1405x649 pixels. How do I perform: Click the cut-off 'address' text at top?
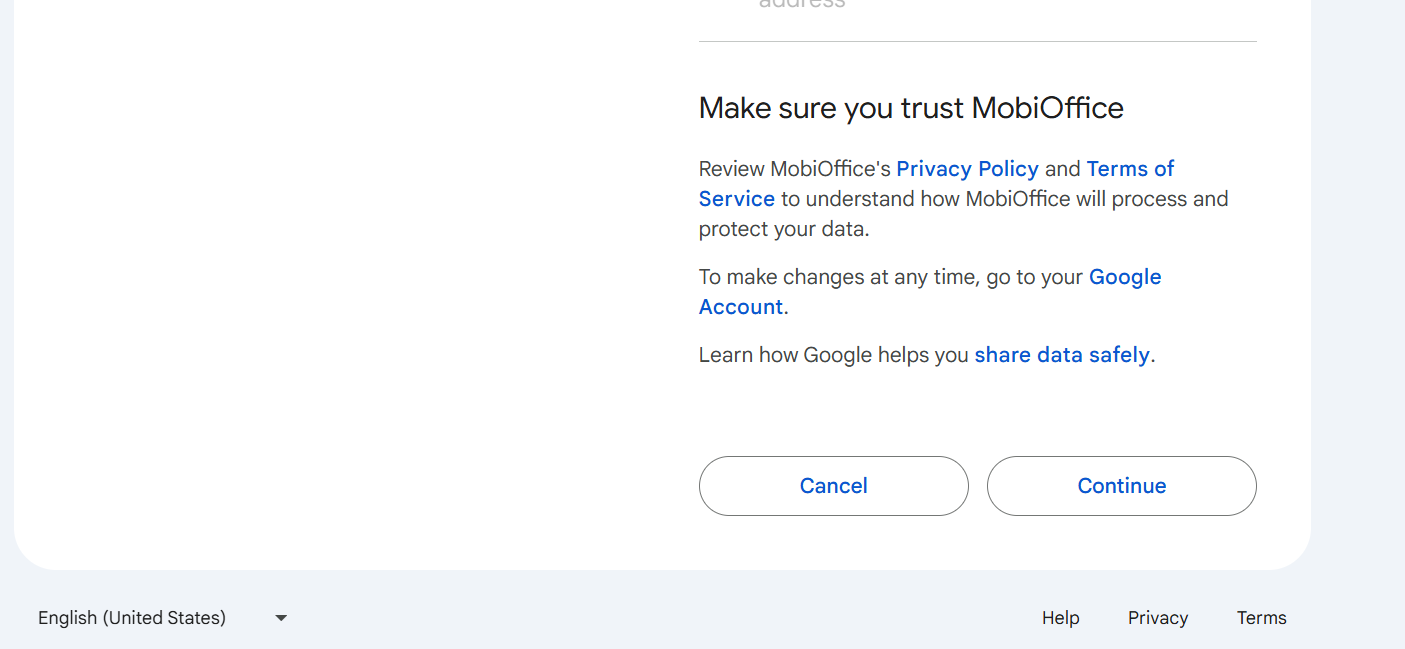(x=802, y=4)
